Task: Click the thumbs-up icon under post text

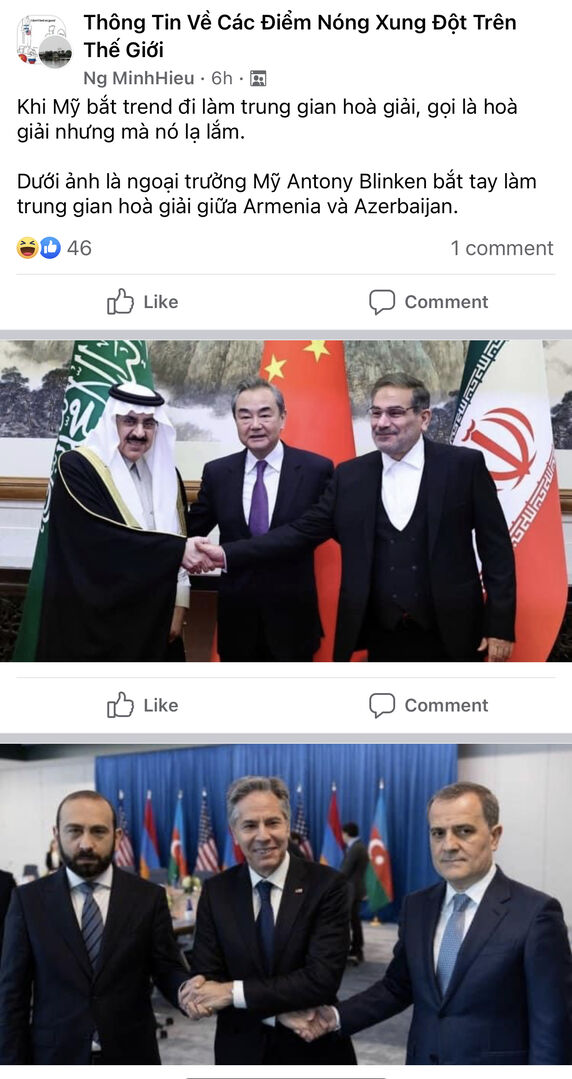Action: [x=120, y=301]
